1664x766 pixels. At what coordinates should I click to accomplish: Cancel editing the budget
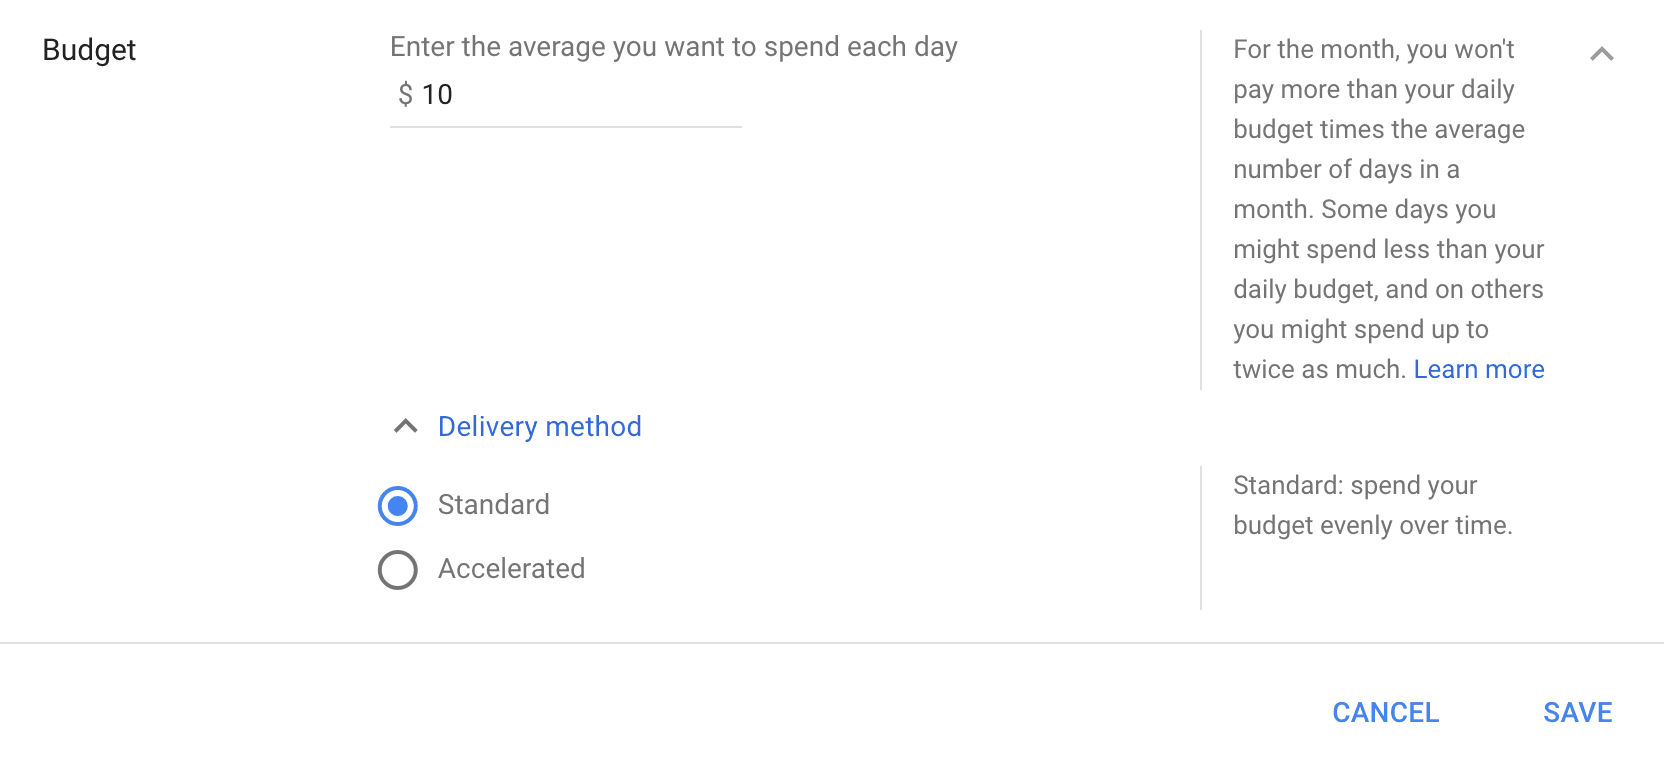(1385, 713)
